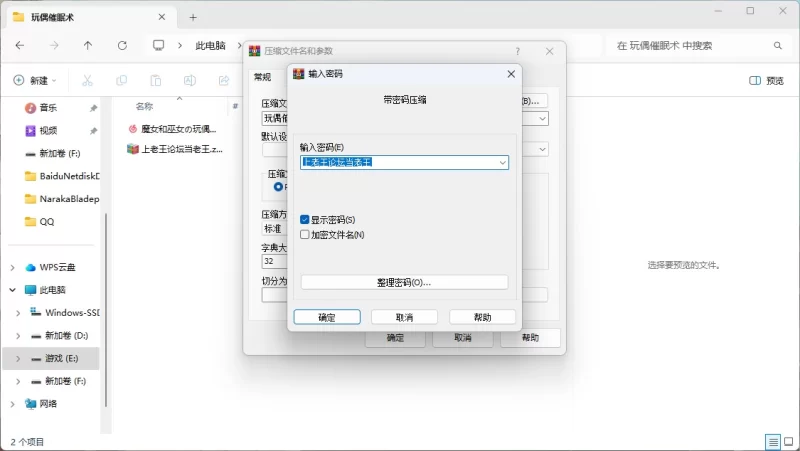Image resolution: width=800 pixels, height=451 pixels.
Task: Click the dictionary size field showing 32
Action: point(274,261)
